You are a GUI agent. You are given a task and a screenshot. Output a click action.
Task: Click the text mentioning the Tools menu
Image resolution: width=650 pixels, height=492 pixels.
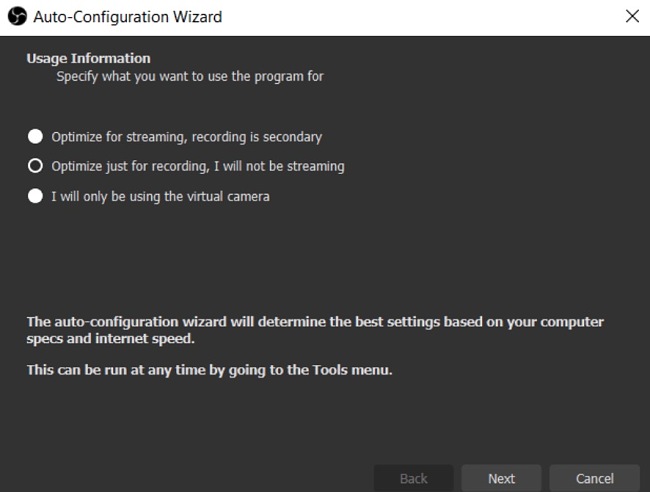(x=209, y=370)
